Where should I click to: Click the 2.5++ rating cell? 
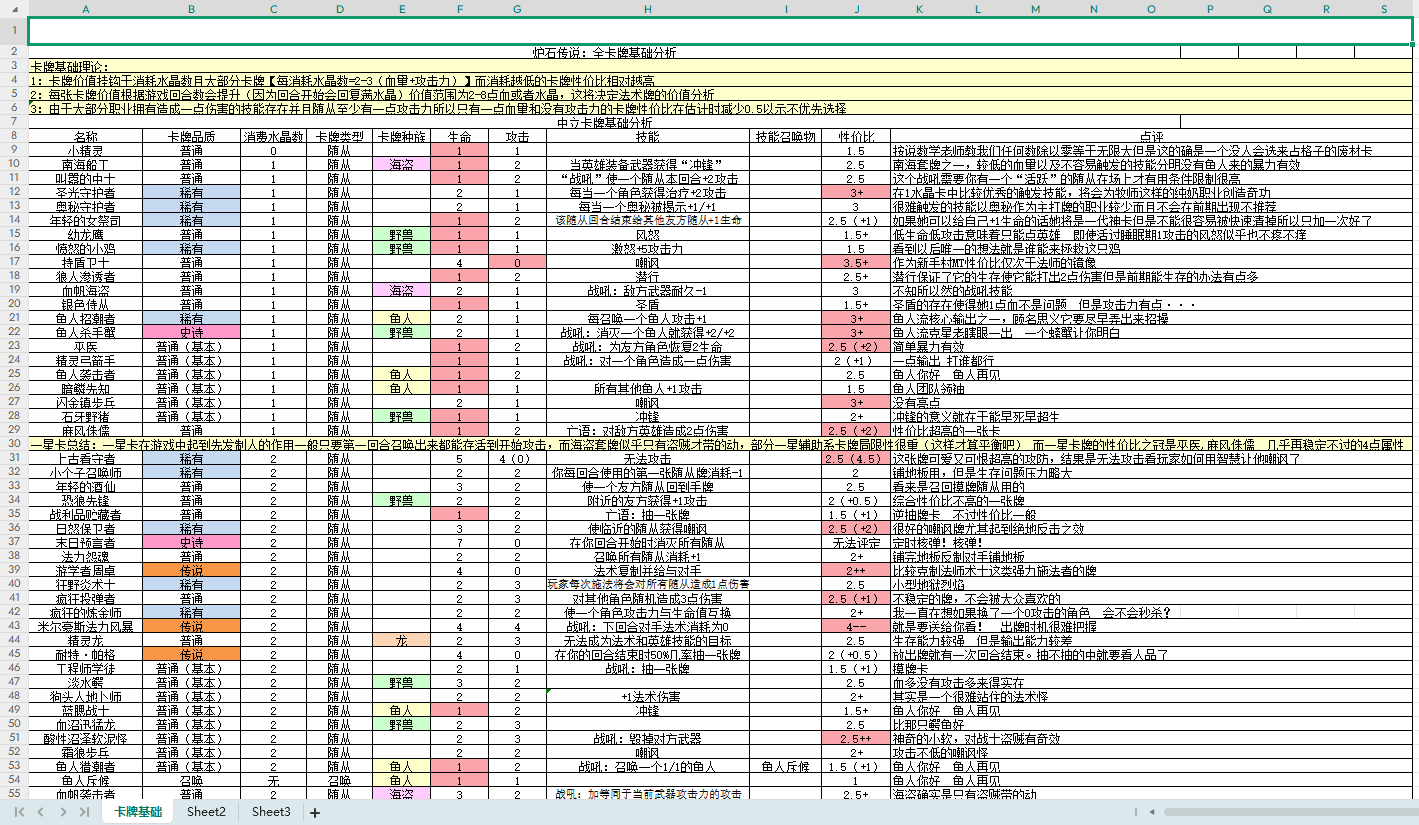tap(857, 738)
